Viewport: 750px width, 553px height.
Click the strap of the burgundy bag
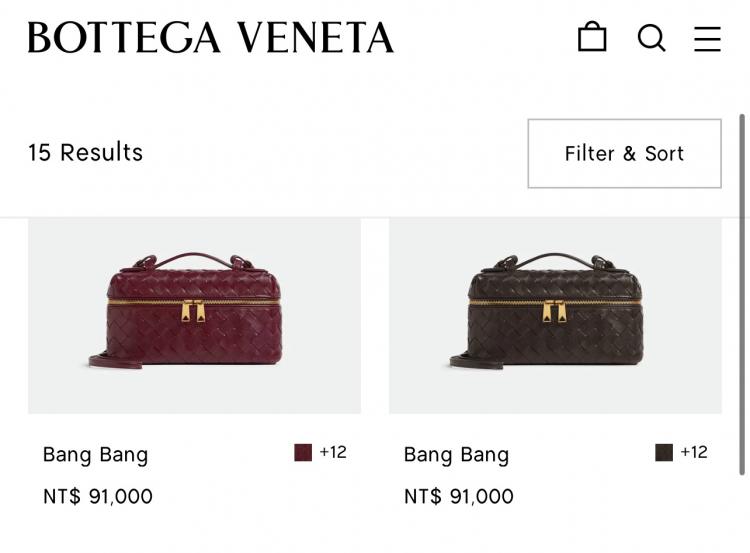click(115, 362)
